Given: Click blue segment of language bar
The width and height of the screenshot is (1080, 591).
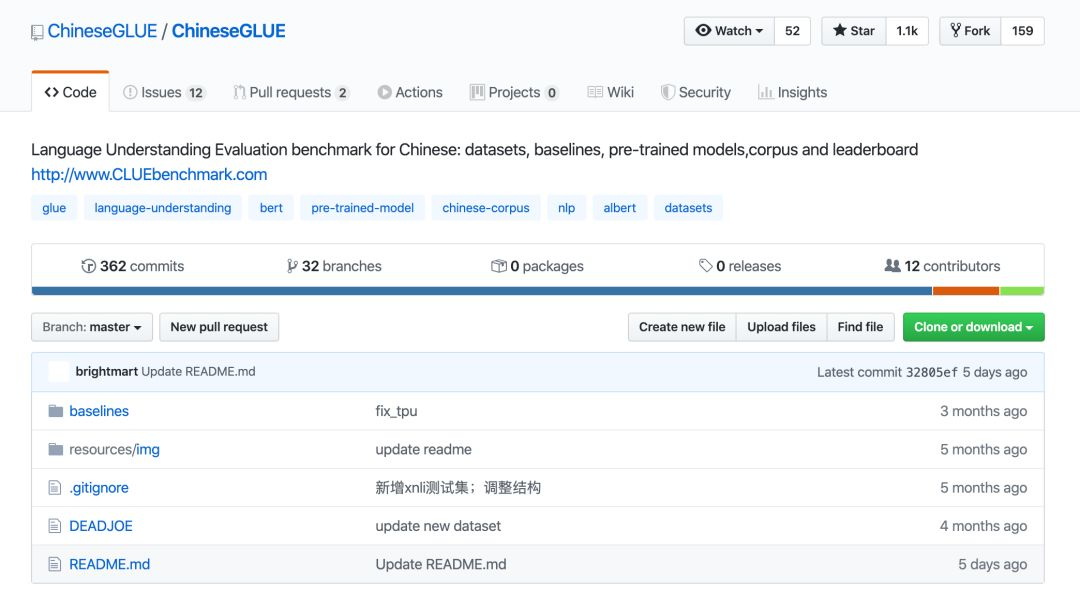Looking at the screenshot, I should click(x=482, y=291).
